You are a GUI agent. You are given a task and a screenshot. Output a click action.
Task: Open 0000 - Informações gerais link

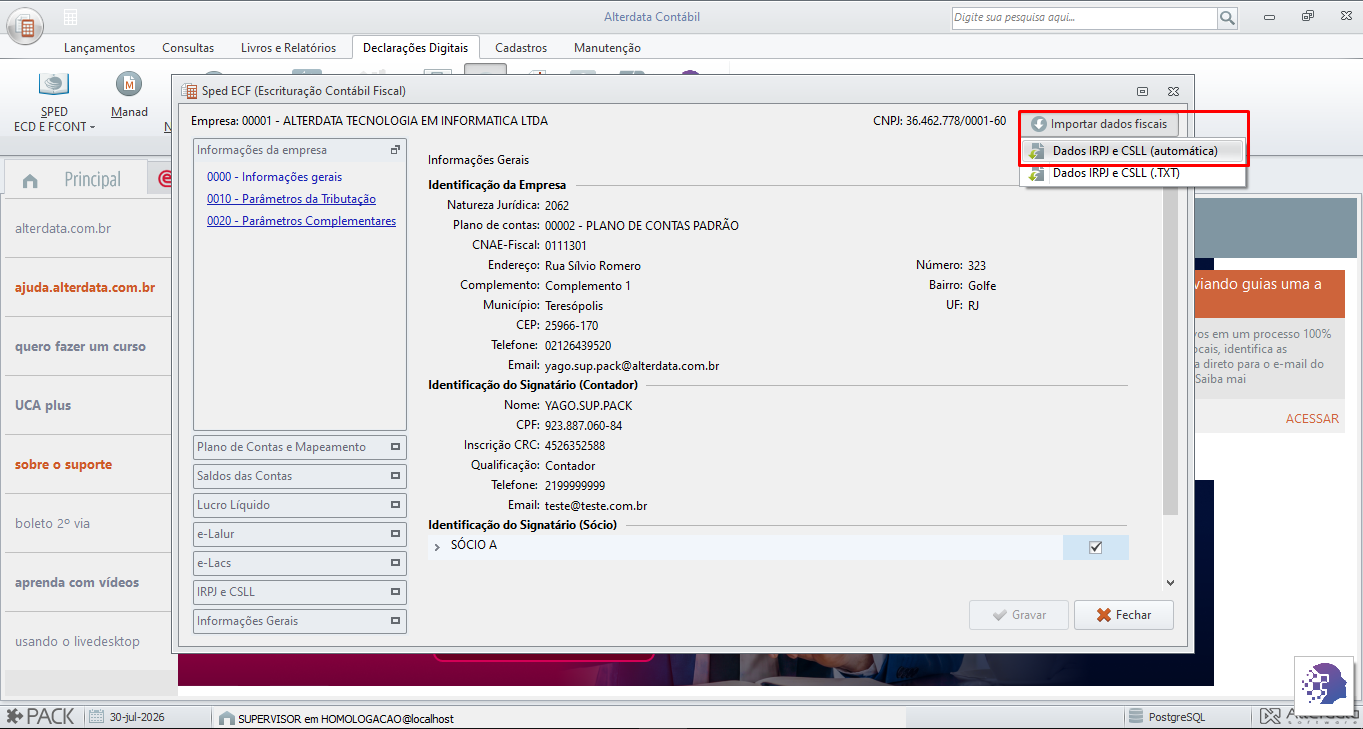pos(274,177)
